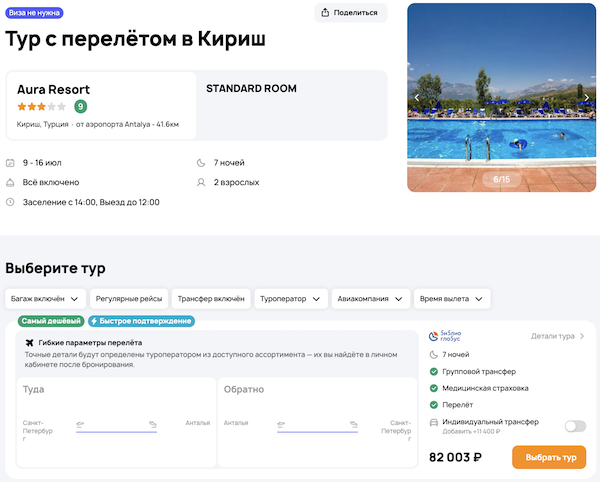
Task: Enable the Индивидуальный трансфер switch
Action: point(575,426)
